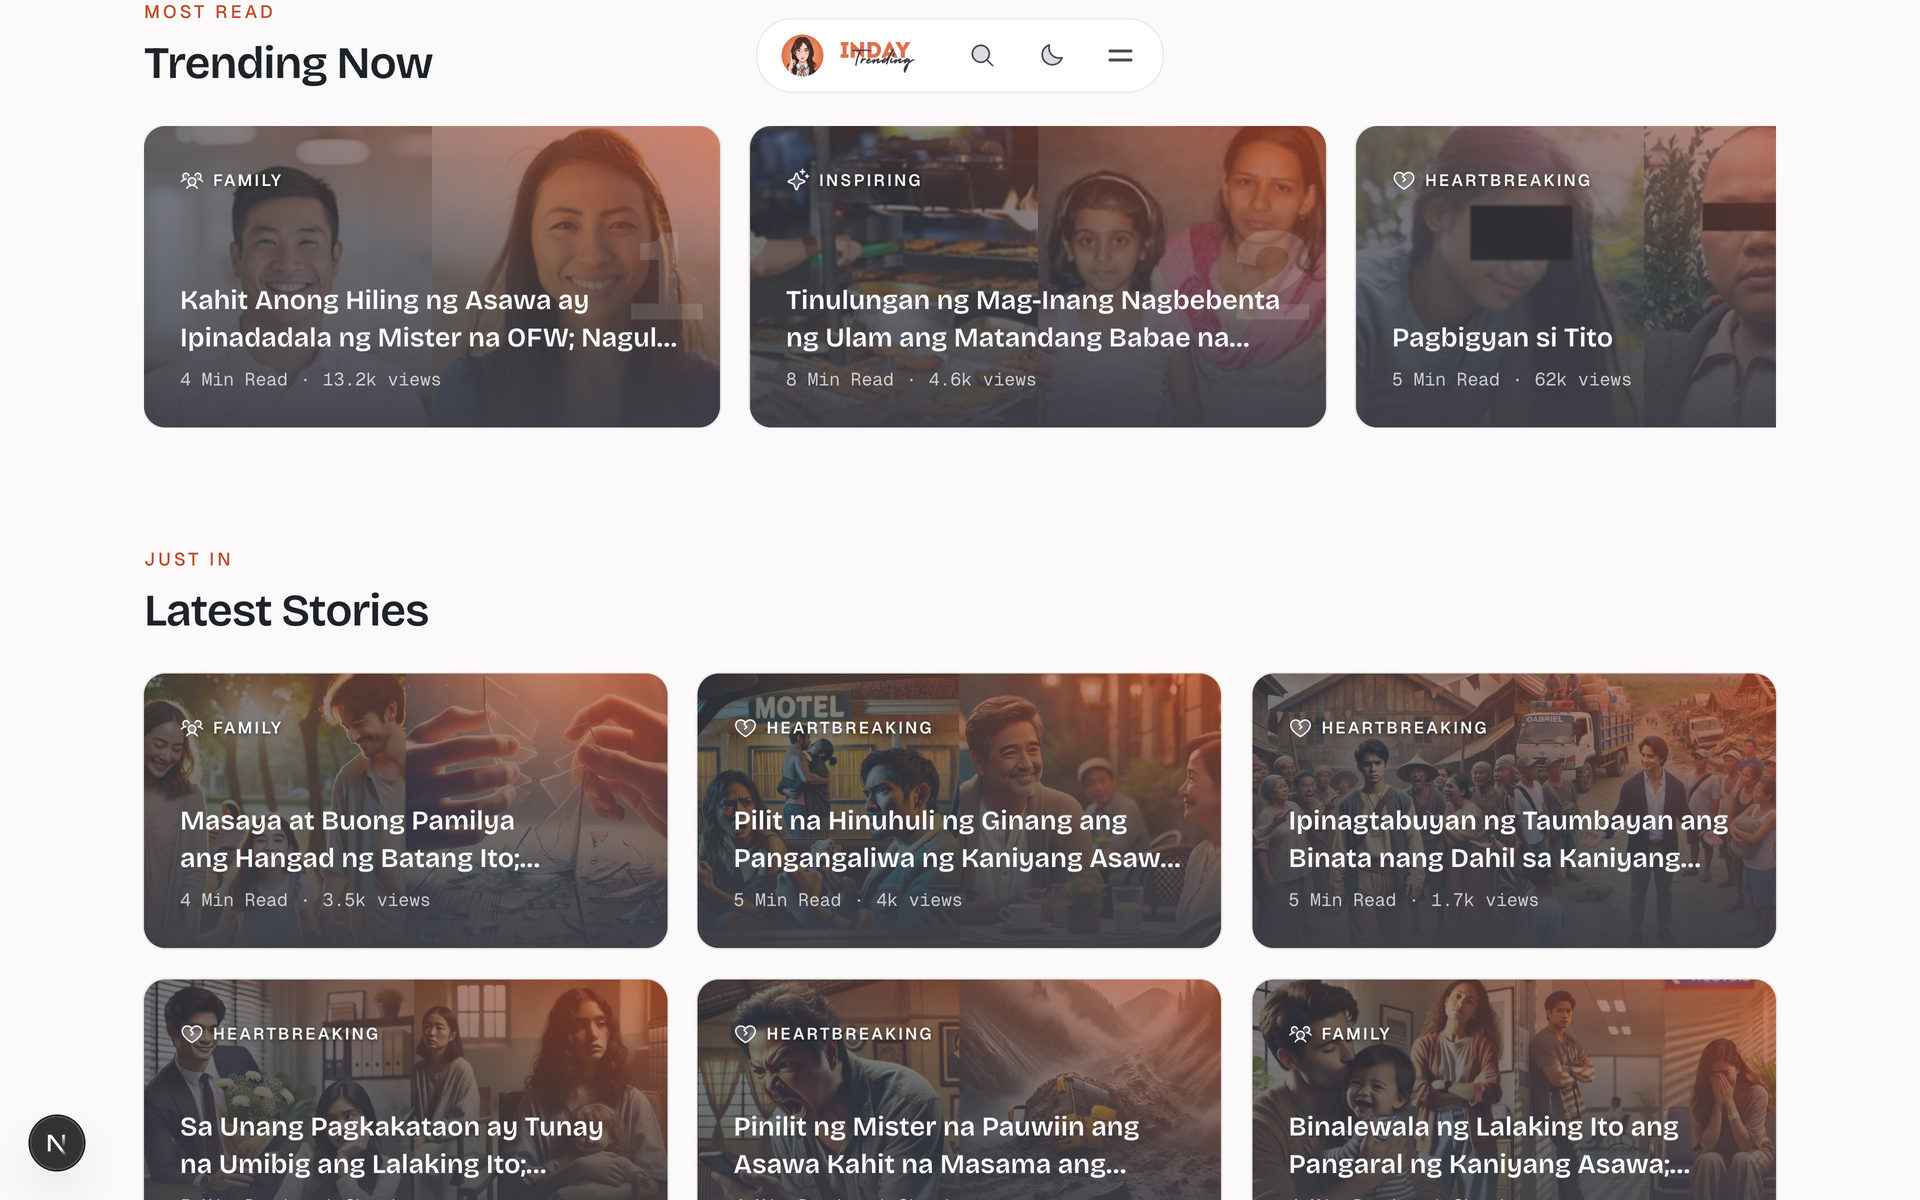
Task: Open Sa Unang Pagkakataon ay Tunay story
Action: point(405,1090)
